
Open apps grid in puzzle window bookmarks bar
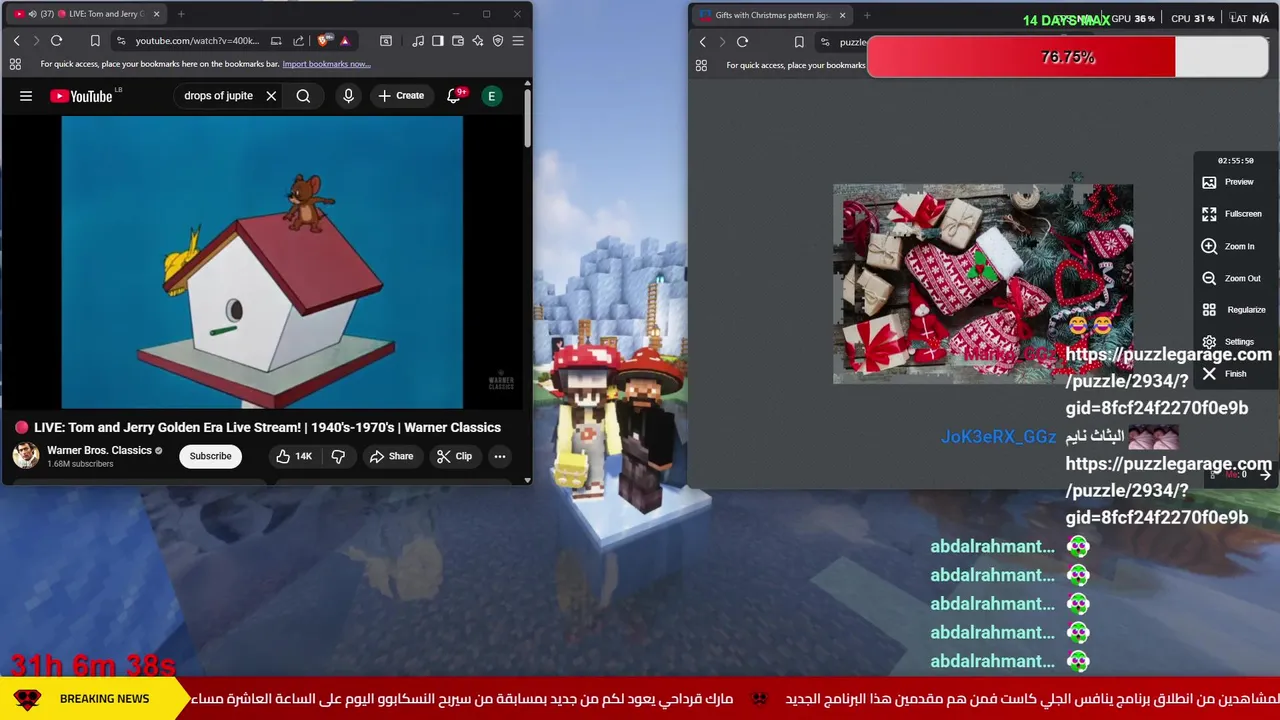click(x=701, y=65)
